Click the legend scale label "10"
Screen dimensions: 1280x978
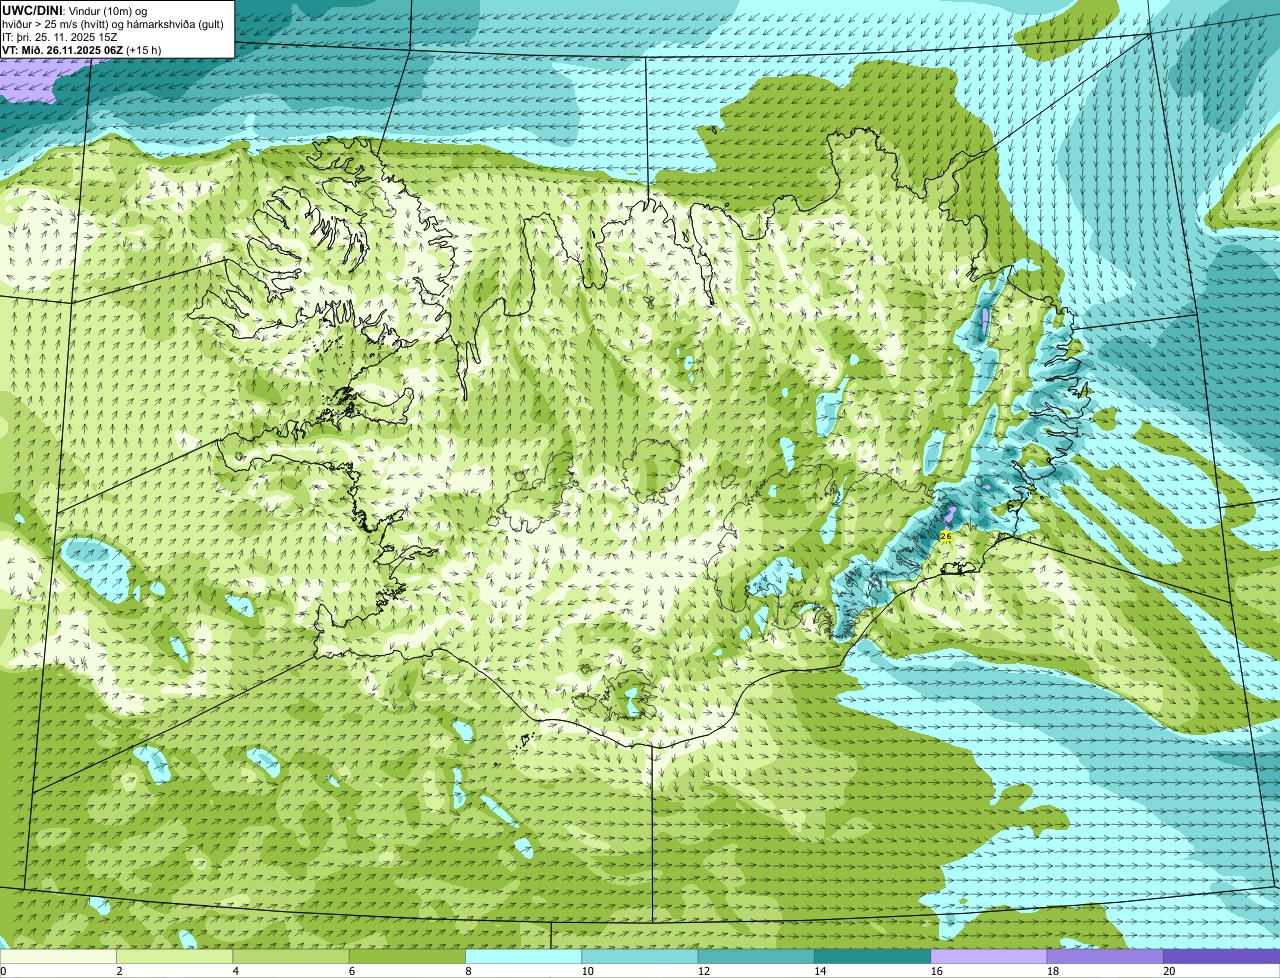pos(586,971)
